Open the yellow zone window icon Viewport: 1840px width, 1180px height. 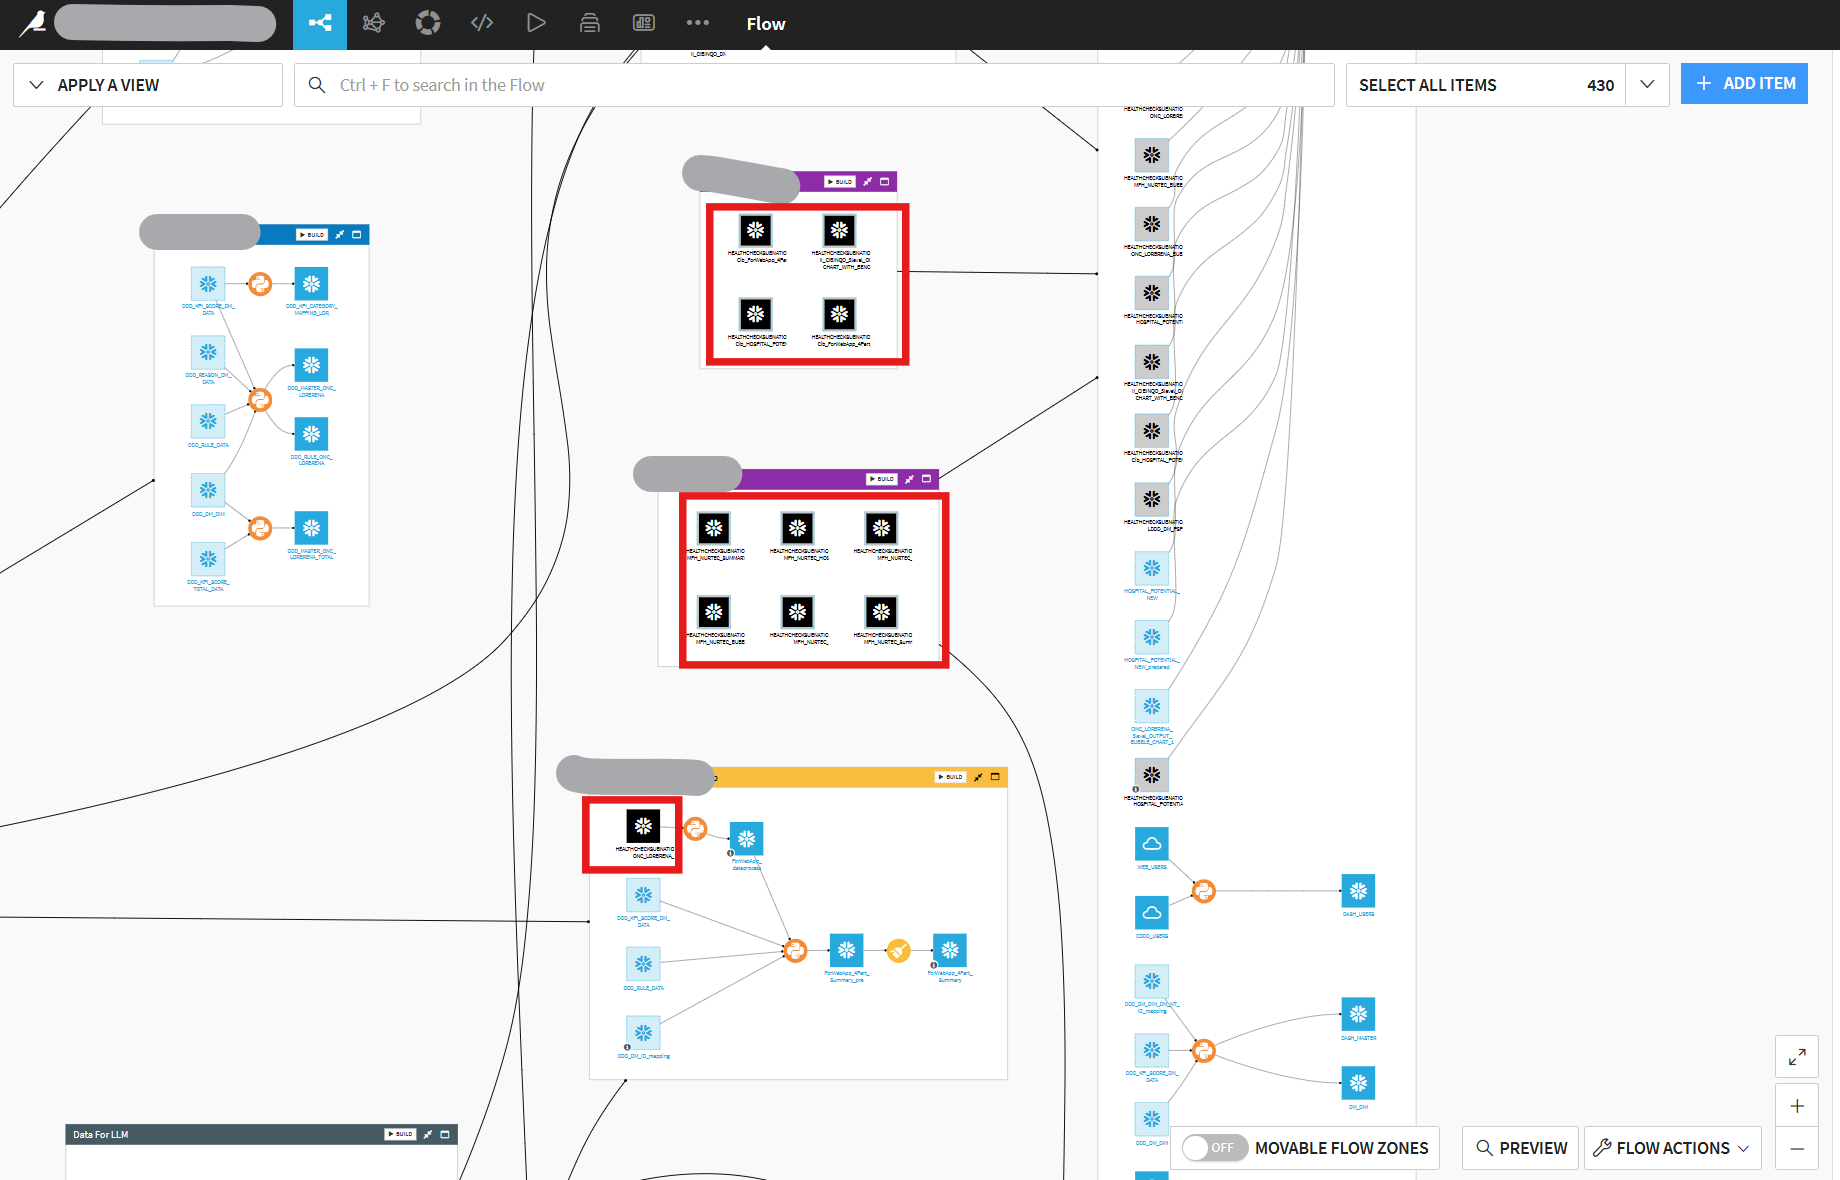(x=996, y=777)
